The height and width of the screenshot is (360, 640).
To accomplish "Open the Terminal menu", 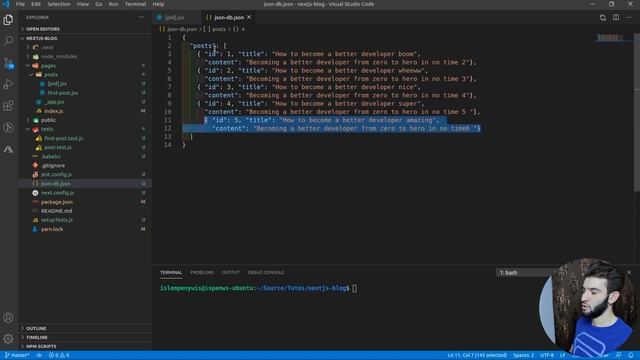I will [x=136, y=4].
